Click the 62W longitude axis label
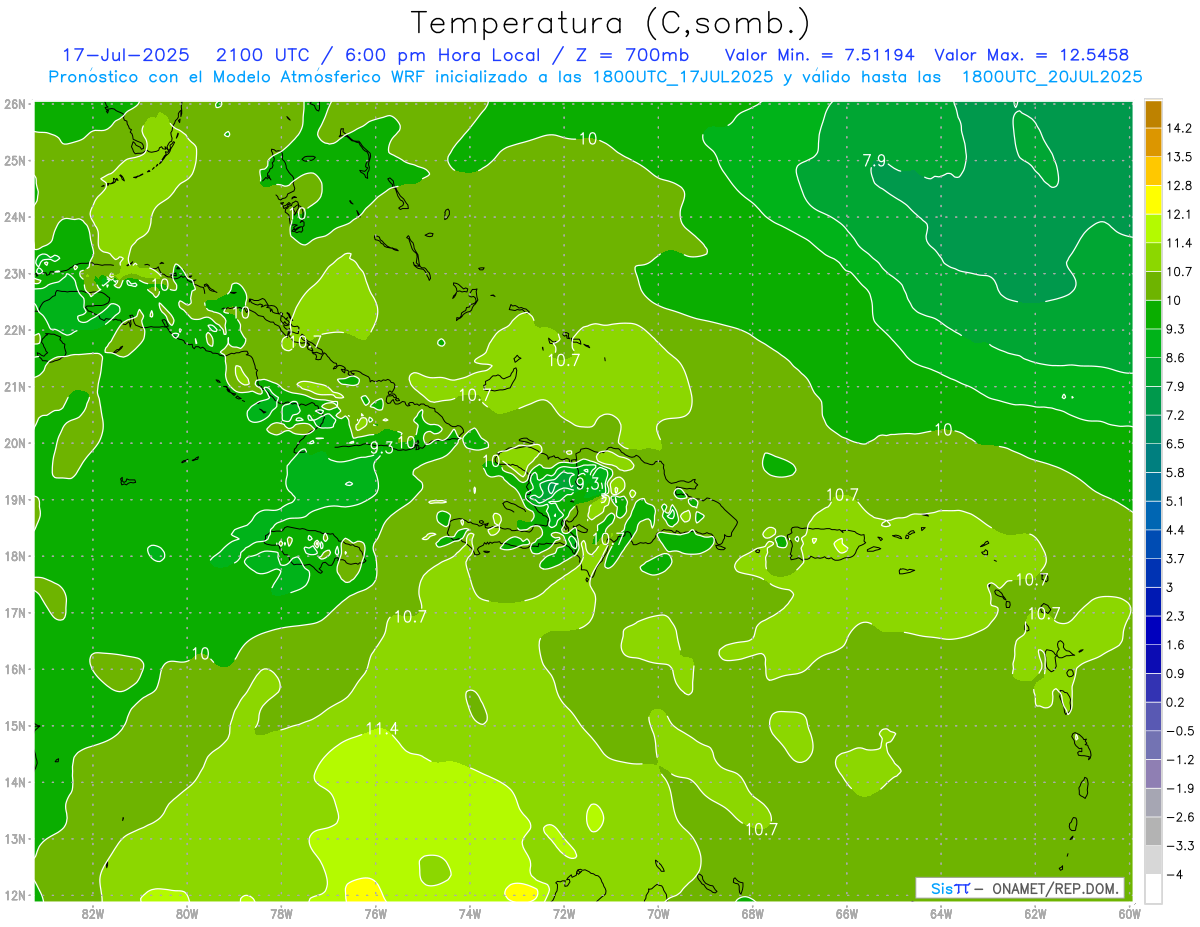The height and width of the screenshot is (927, 1200). (x=1035, y=913)
